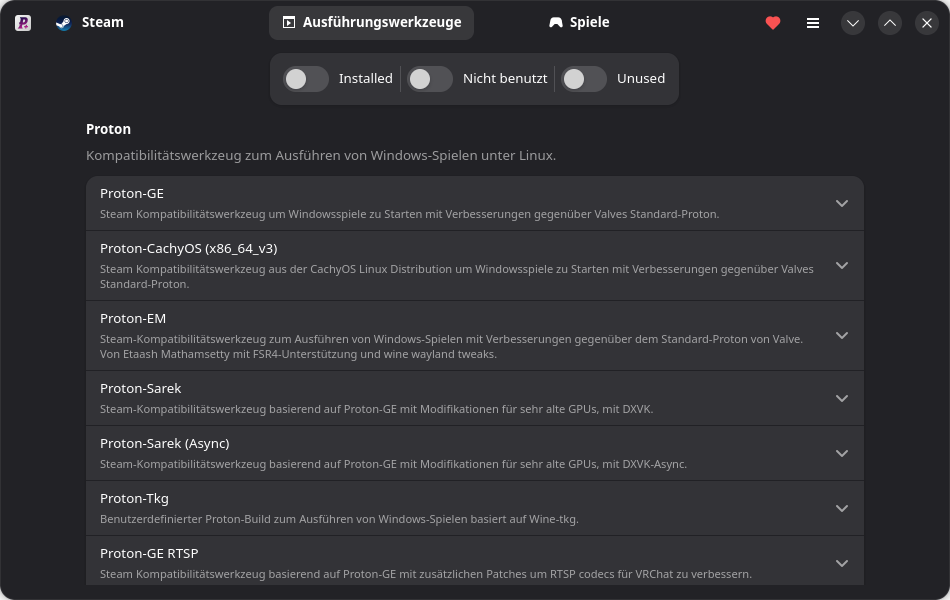Select the Proton-GE title text

click(x=131, y=193)
